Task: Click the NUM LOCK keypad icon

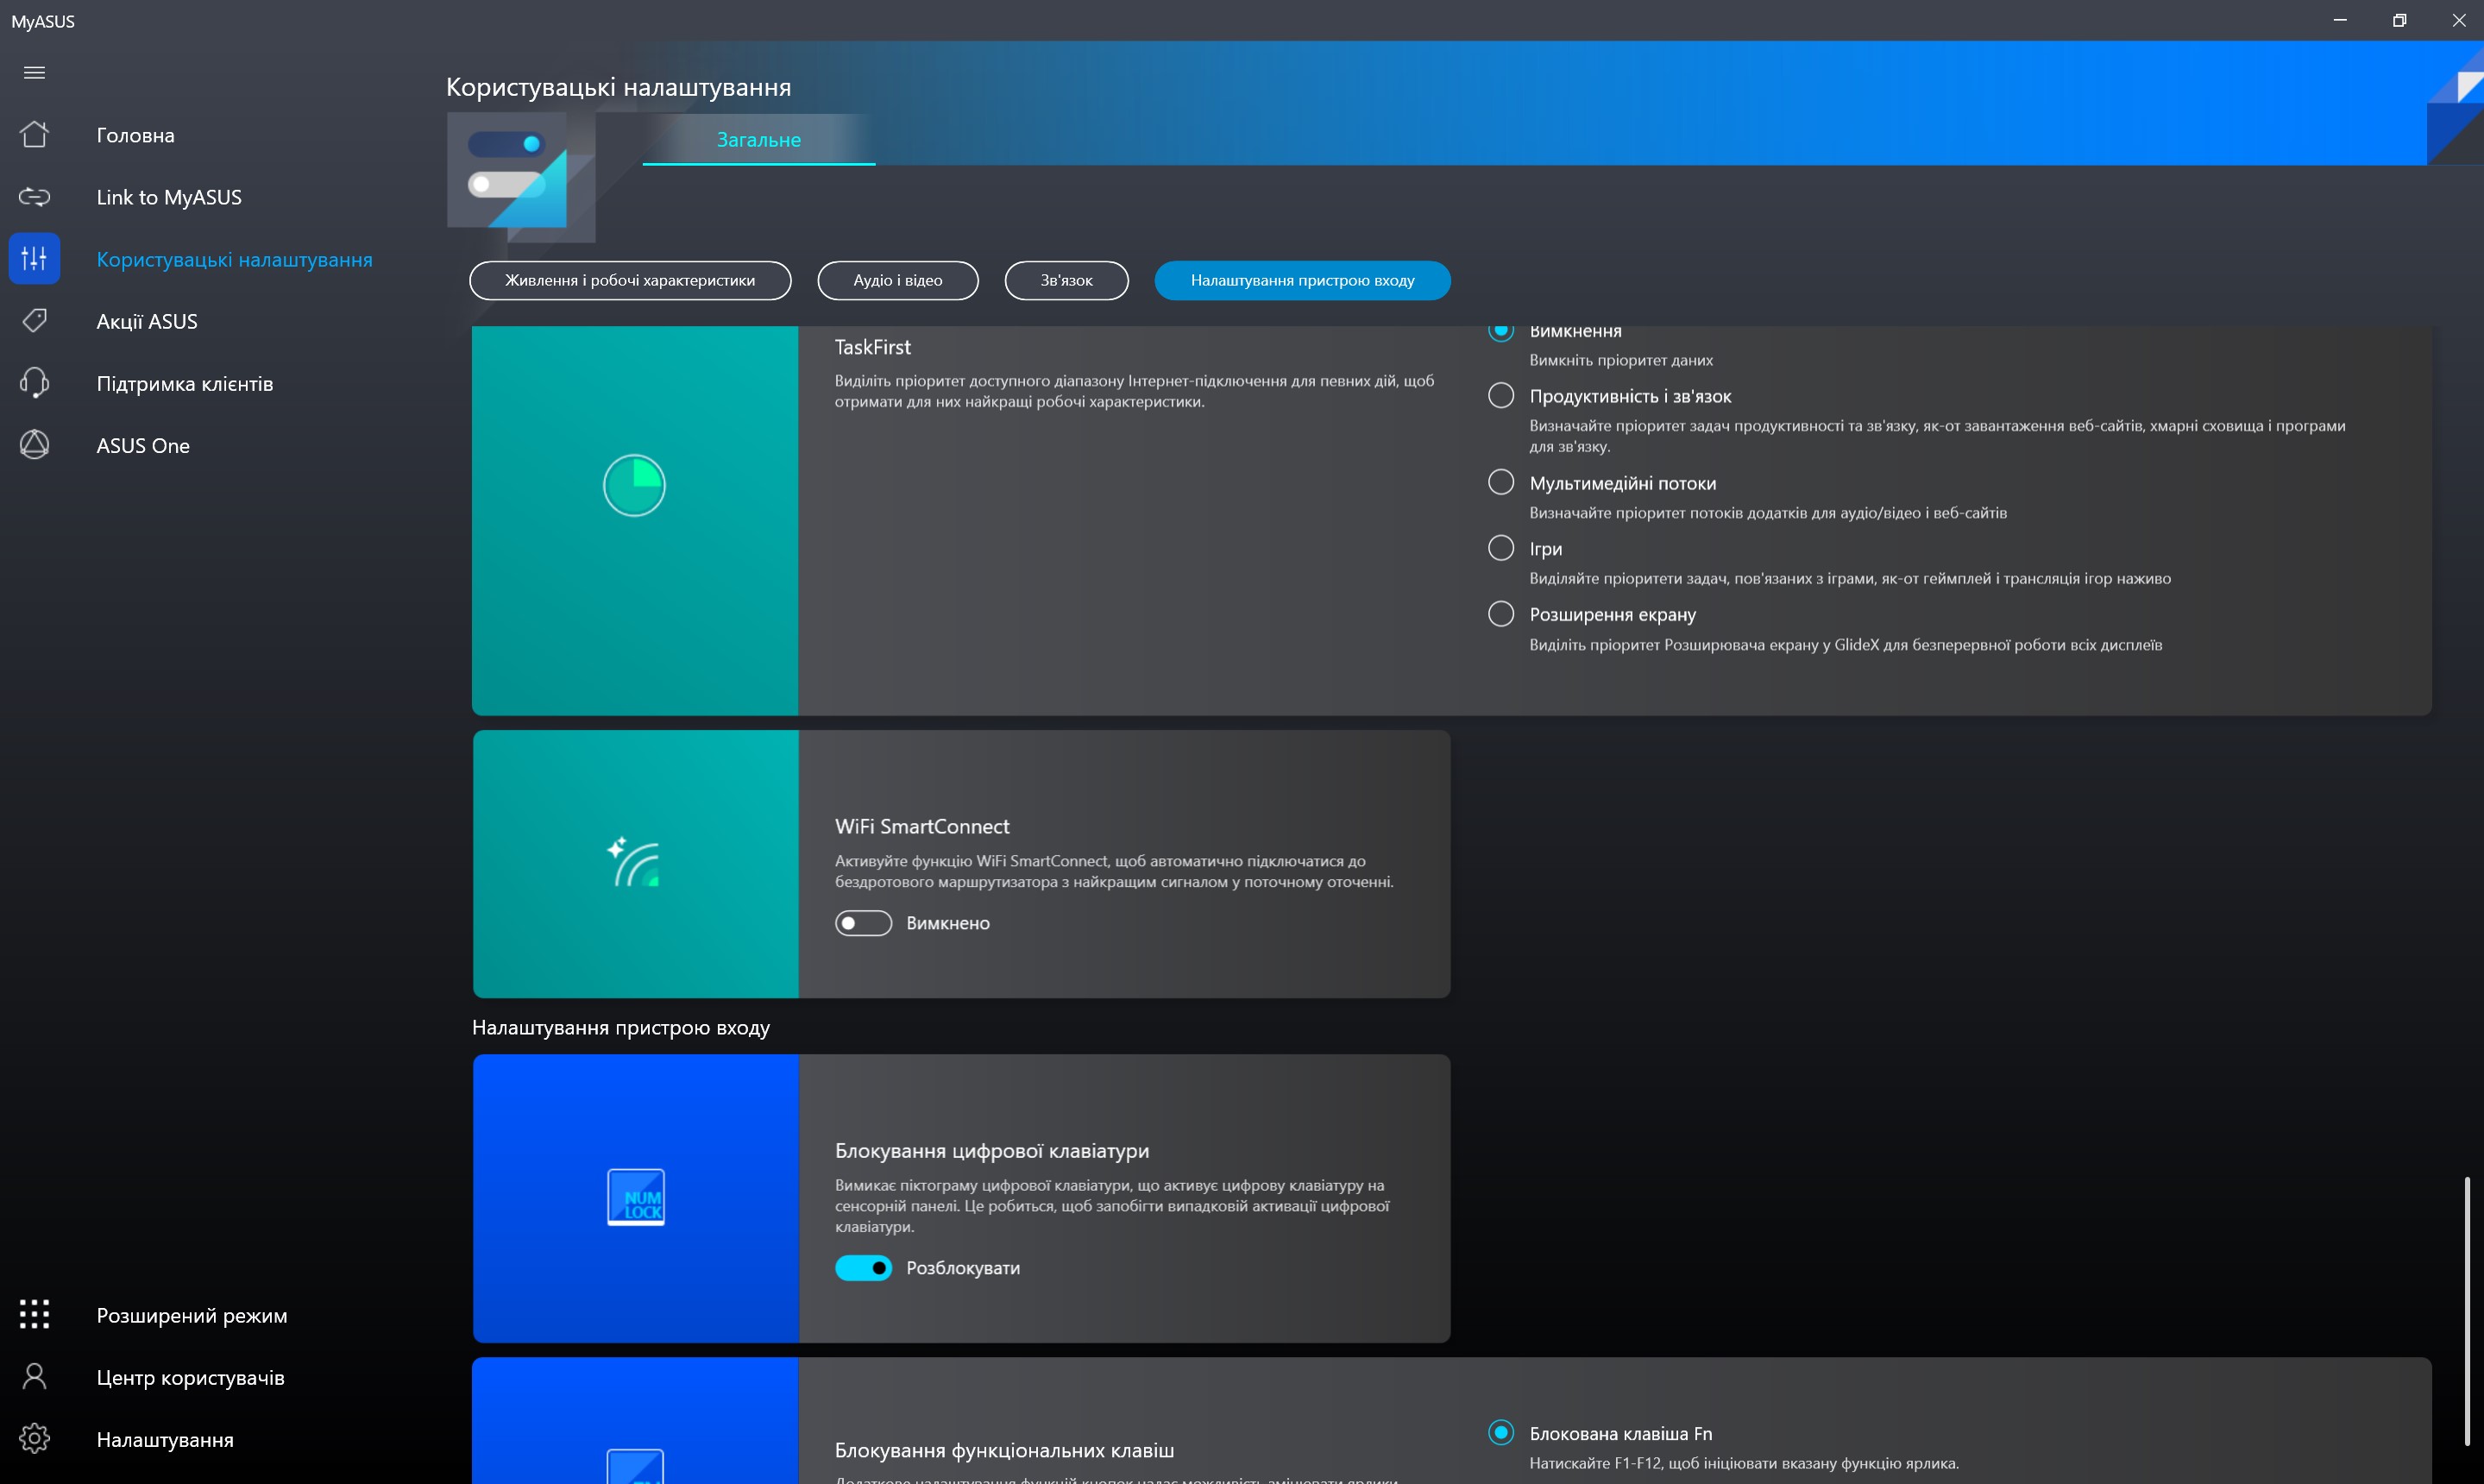Action: click(x=636, y=1197)
